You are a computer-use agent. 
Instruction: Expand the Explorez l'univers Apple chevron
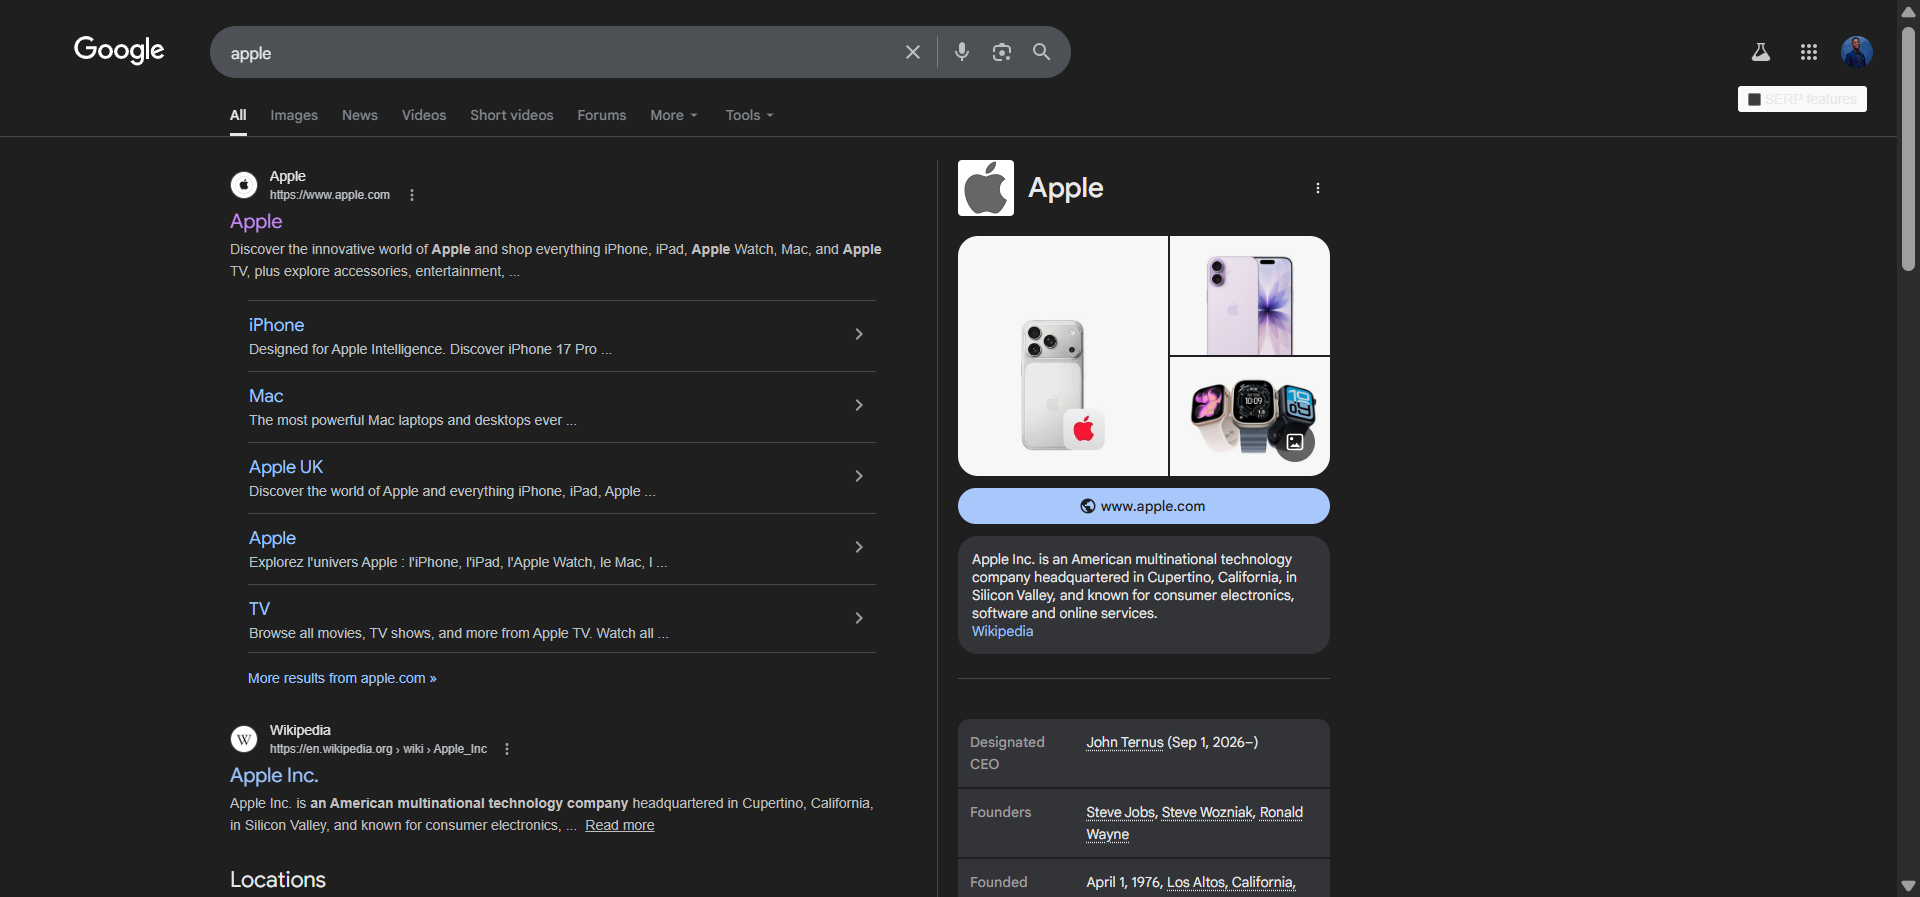coord(859,547)
